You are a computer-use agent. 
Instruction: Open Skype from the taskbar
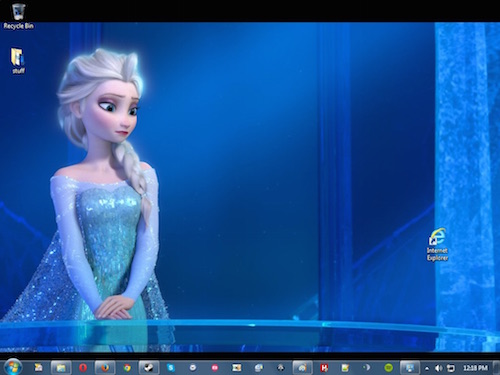[x=171, y=368]
